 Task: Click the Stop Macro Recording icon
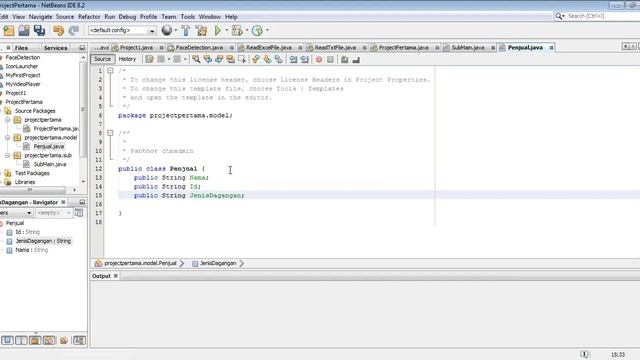tap(330, 60)
